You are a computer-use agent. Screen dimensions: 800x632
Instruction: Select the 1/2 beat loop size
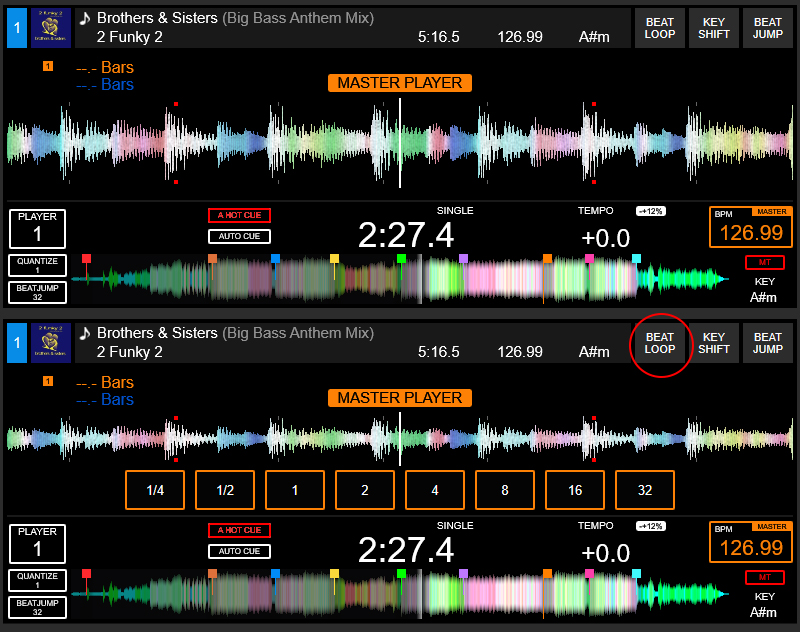(x=225, y=490)
